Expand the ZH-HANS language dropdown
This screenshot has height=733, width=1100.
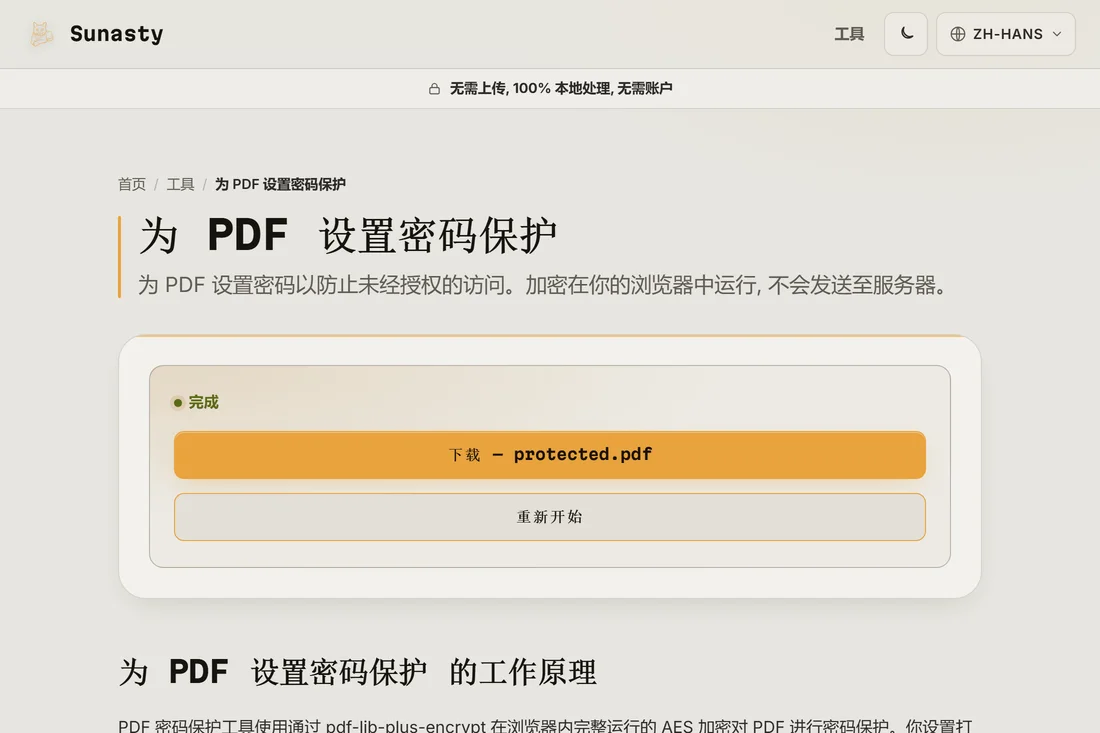pos(1005,34)
